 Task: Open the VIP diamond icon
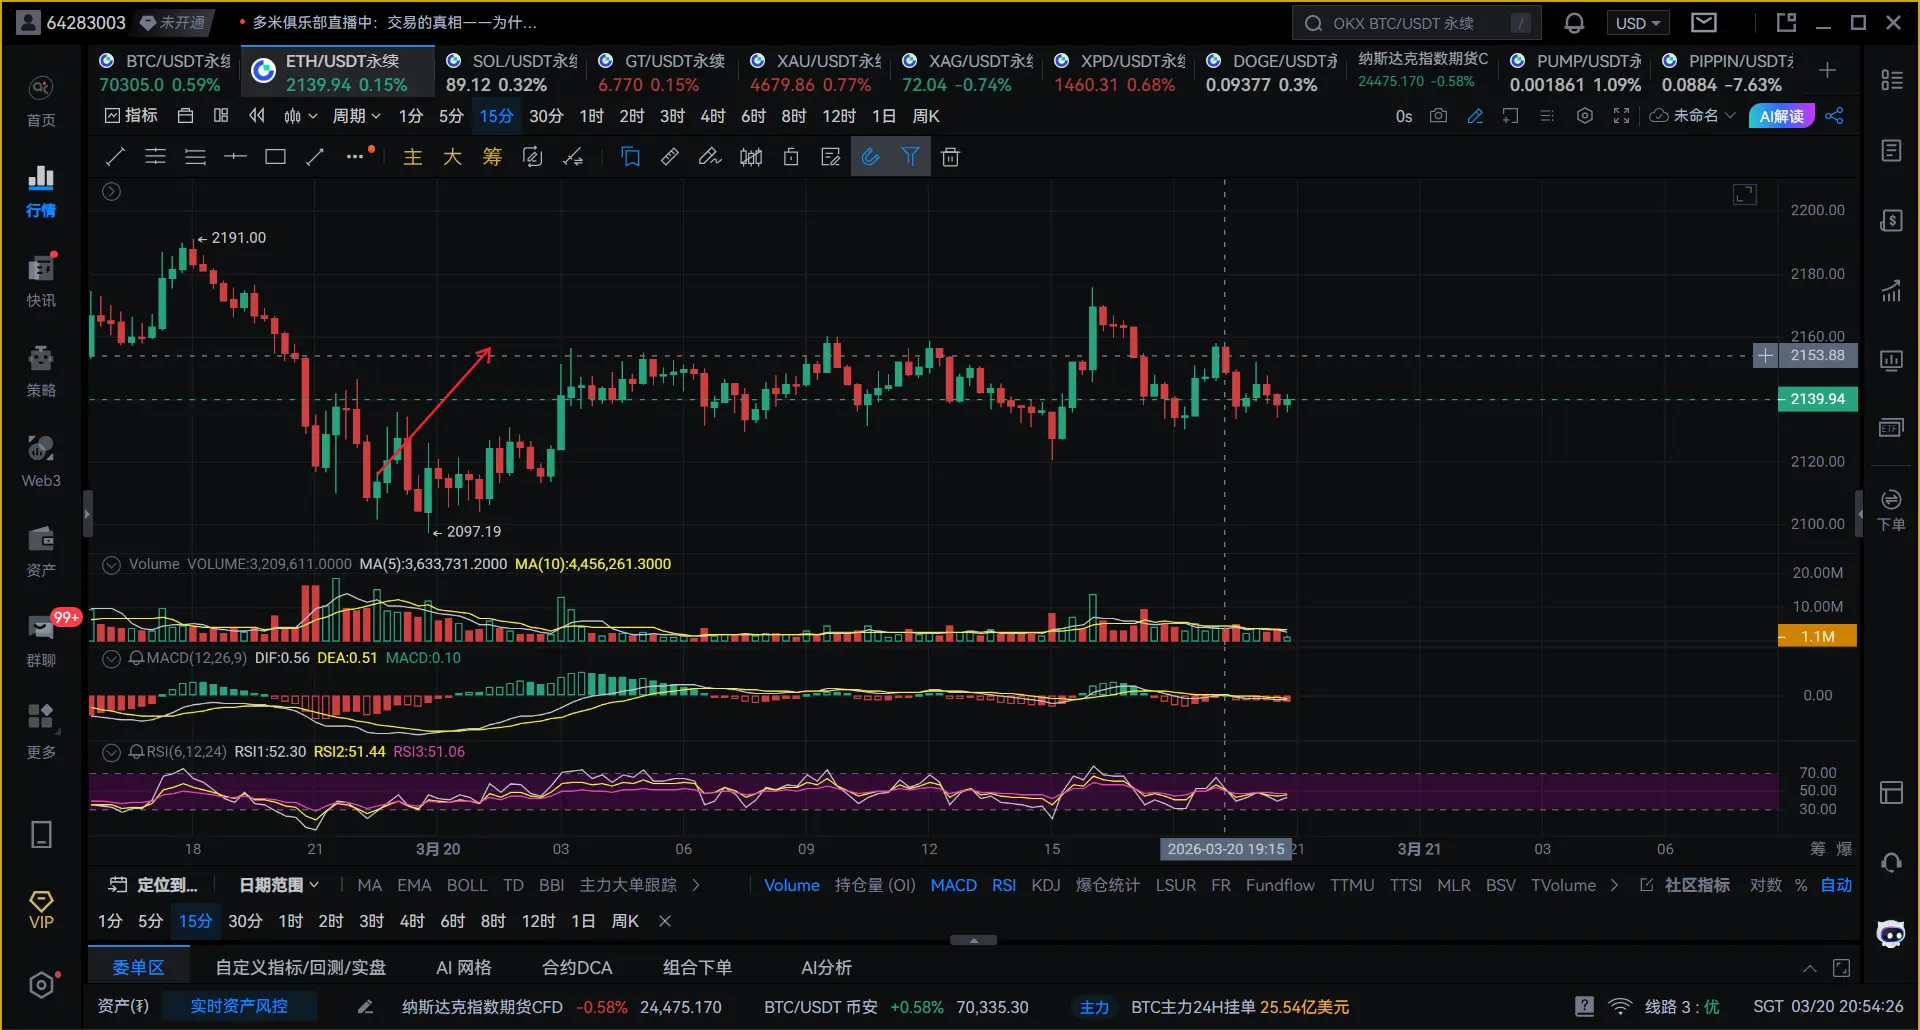(x=41, y=909)
